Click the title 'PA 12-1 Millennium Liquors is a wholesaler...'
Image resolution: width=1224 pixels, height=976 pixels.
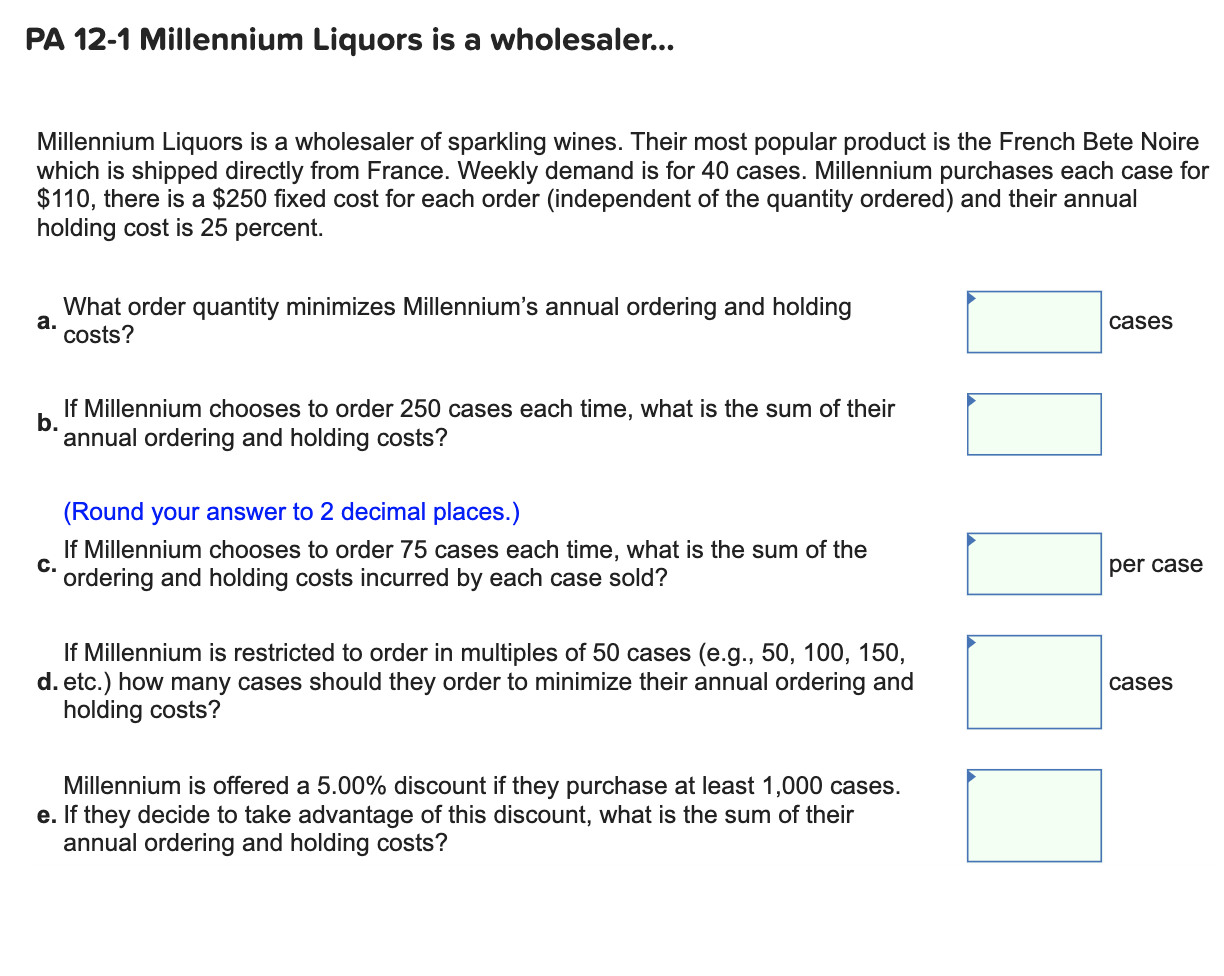[348, 40]
